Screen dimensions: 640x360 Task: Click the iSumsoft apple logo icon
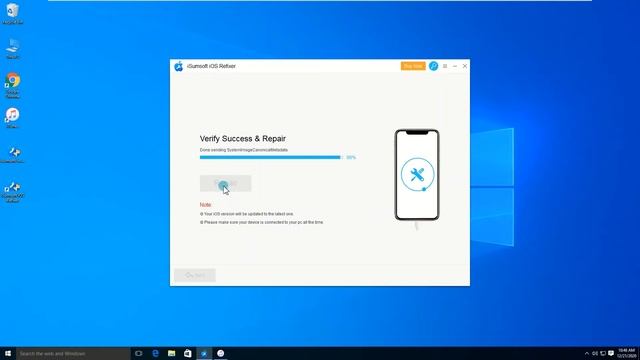coord(179,66)
